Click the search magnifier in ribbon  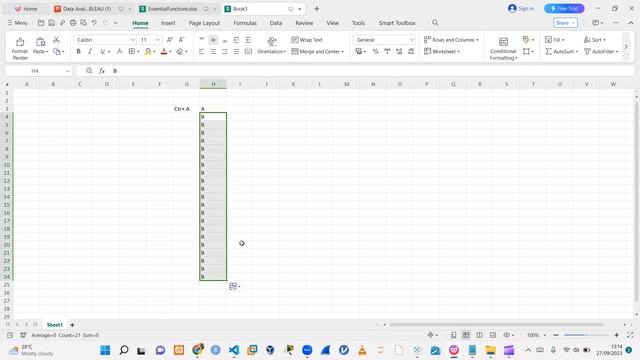[435, 23]
